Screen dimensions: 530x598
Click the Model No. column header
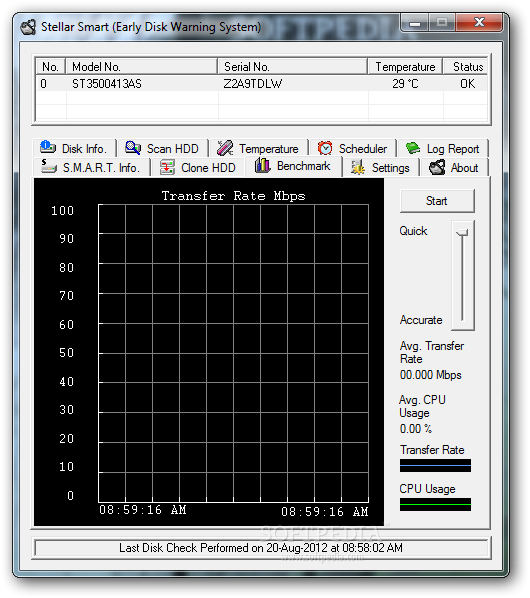pos(142,67)
